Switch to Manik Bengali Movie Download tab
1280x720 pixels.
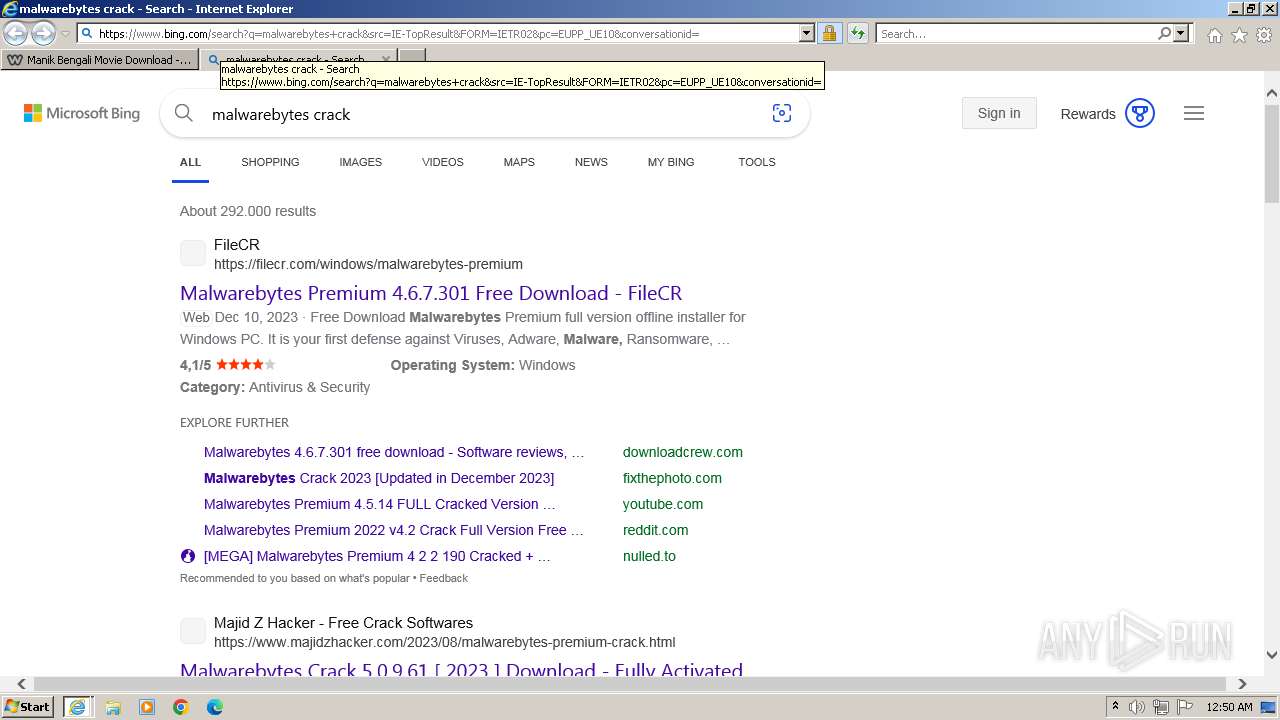(x=99, y=59)
